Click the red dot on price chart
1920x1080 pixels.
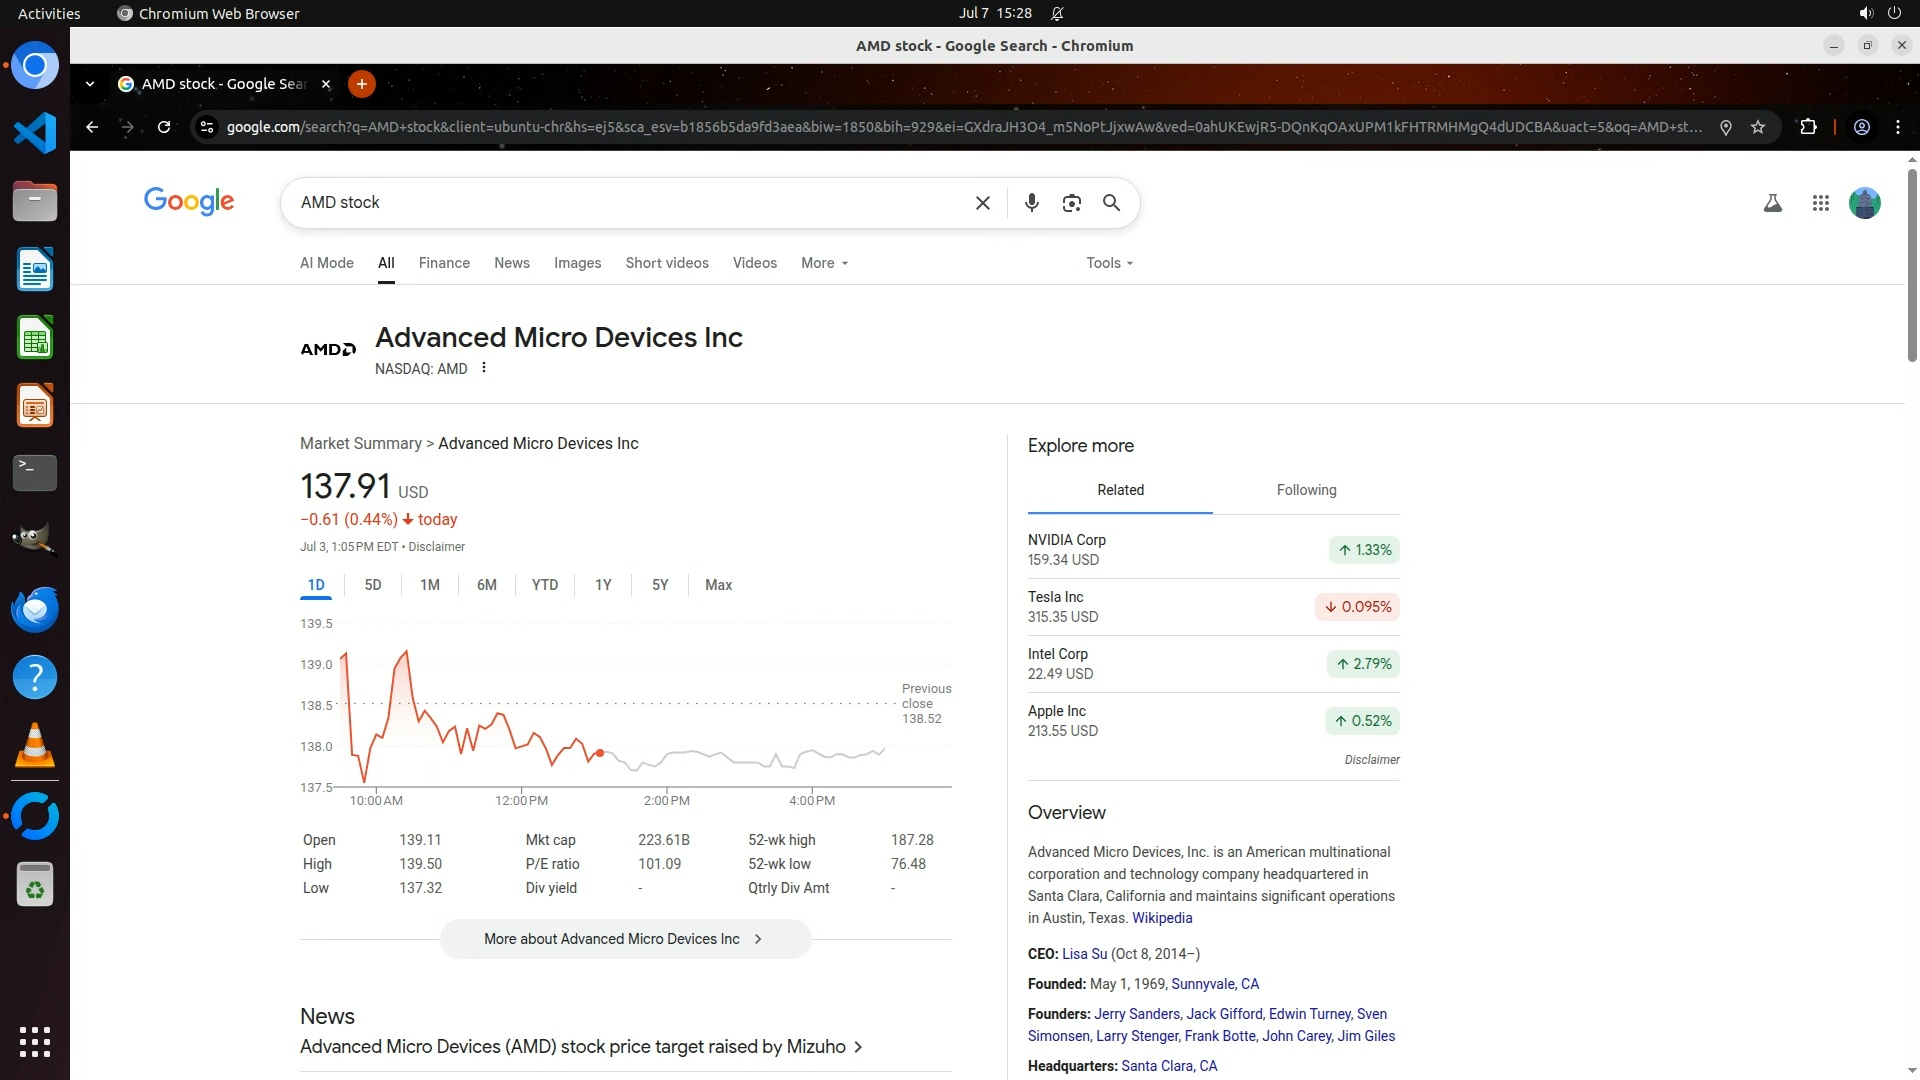[x=600, y=753]
